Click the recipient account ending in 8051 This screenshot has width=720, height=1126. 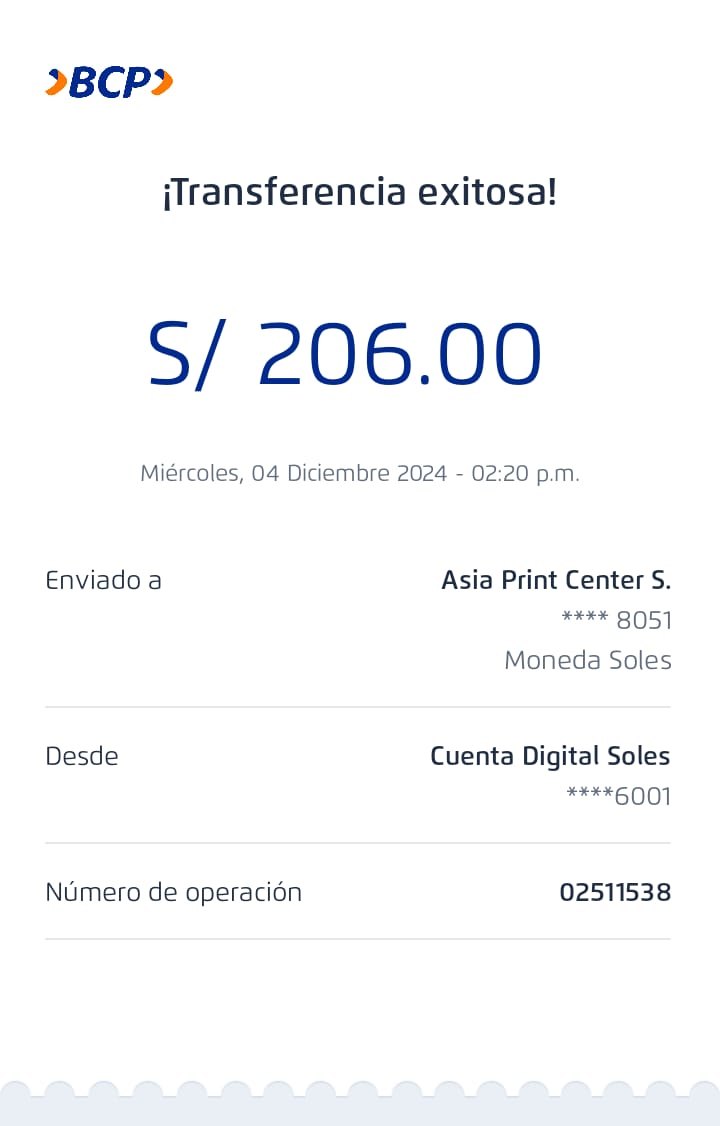pyautogui.click(x=616, y=620)
